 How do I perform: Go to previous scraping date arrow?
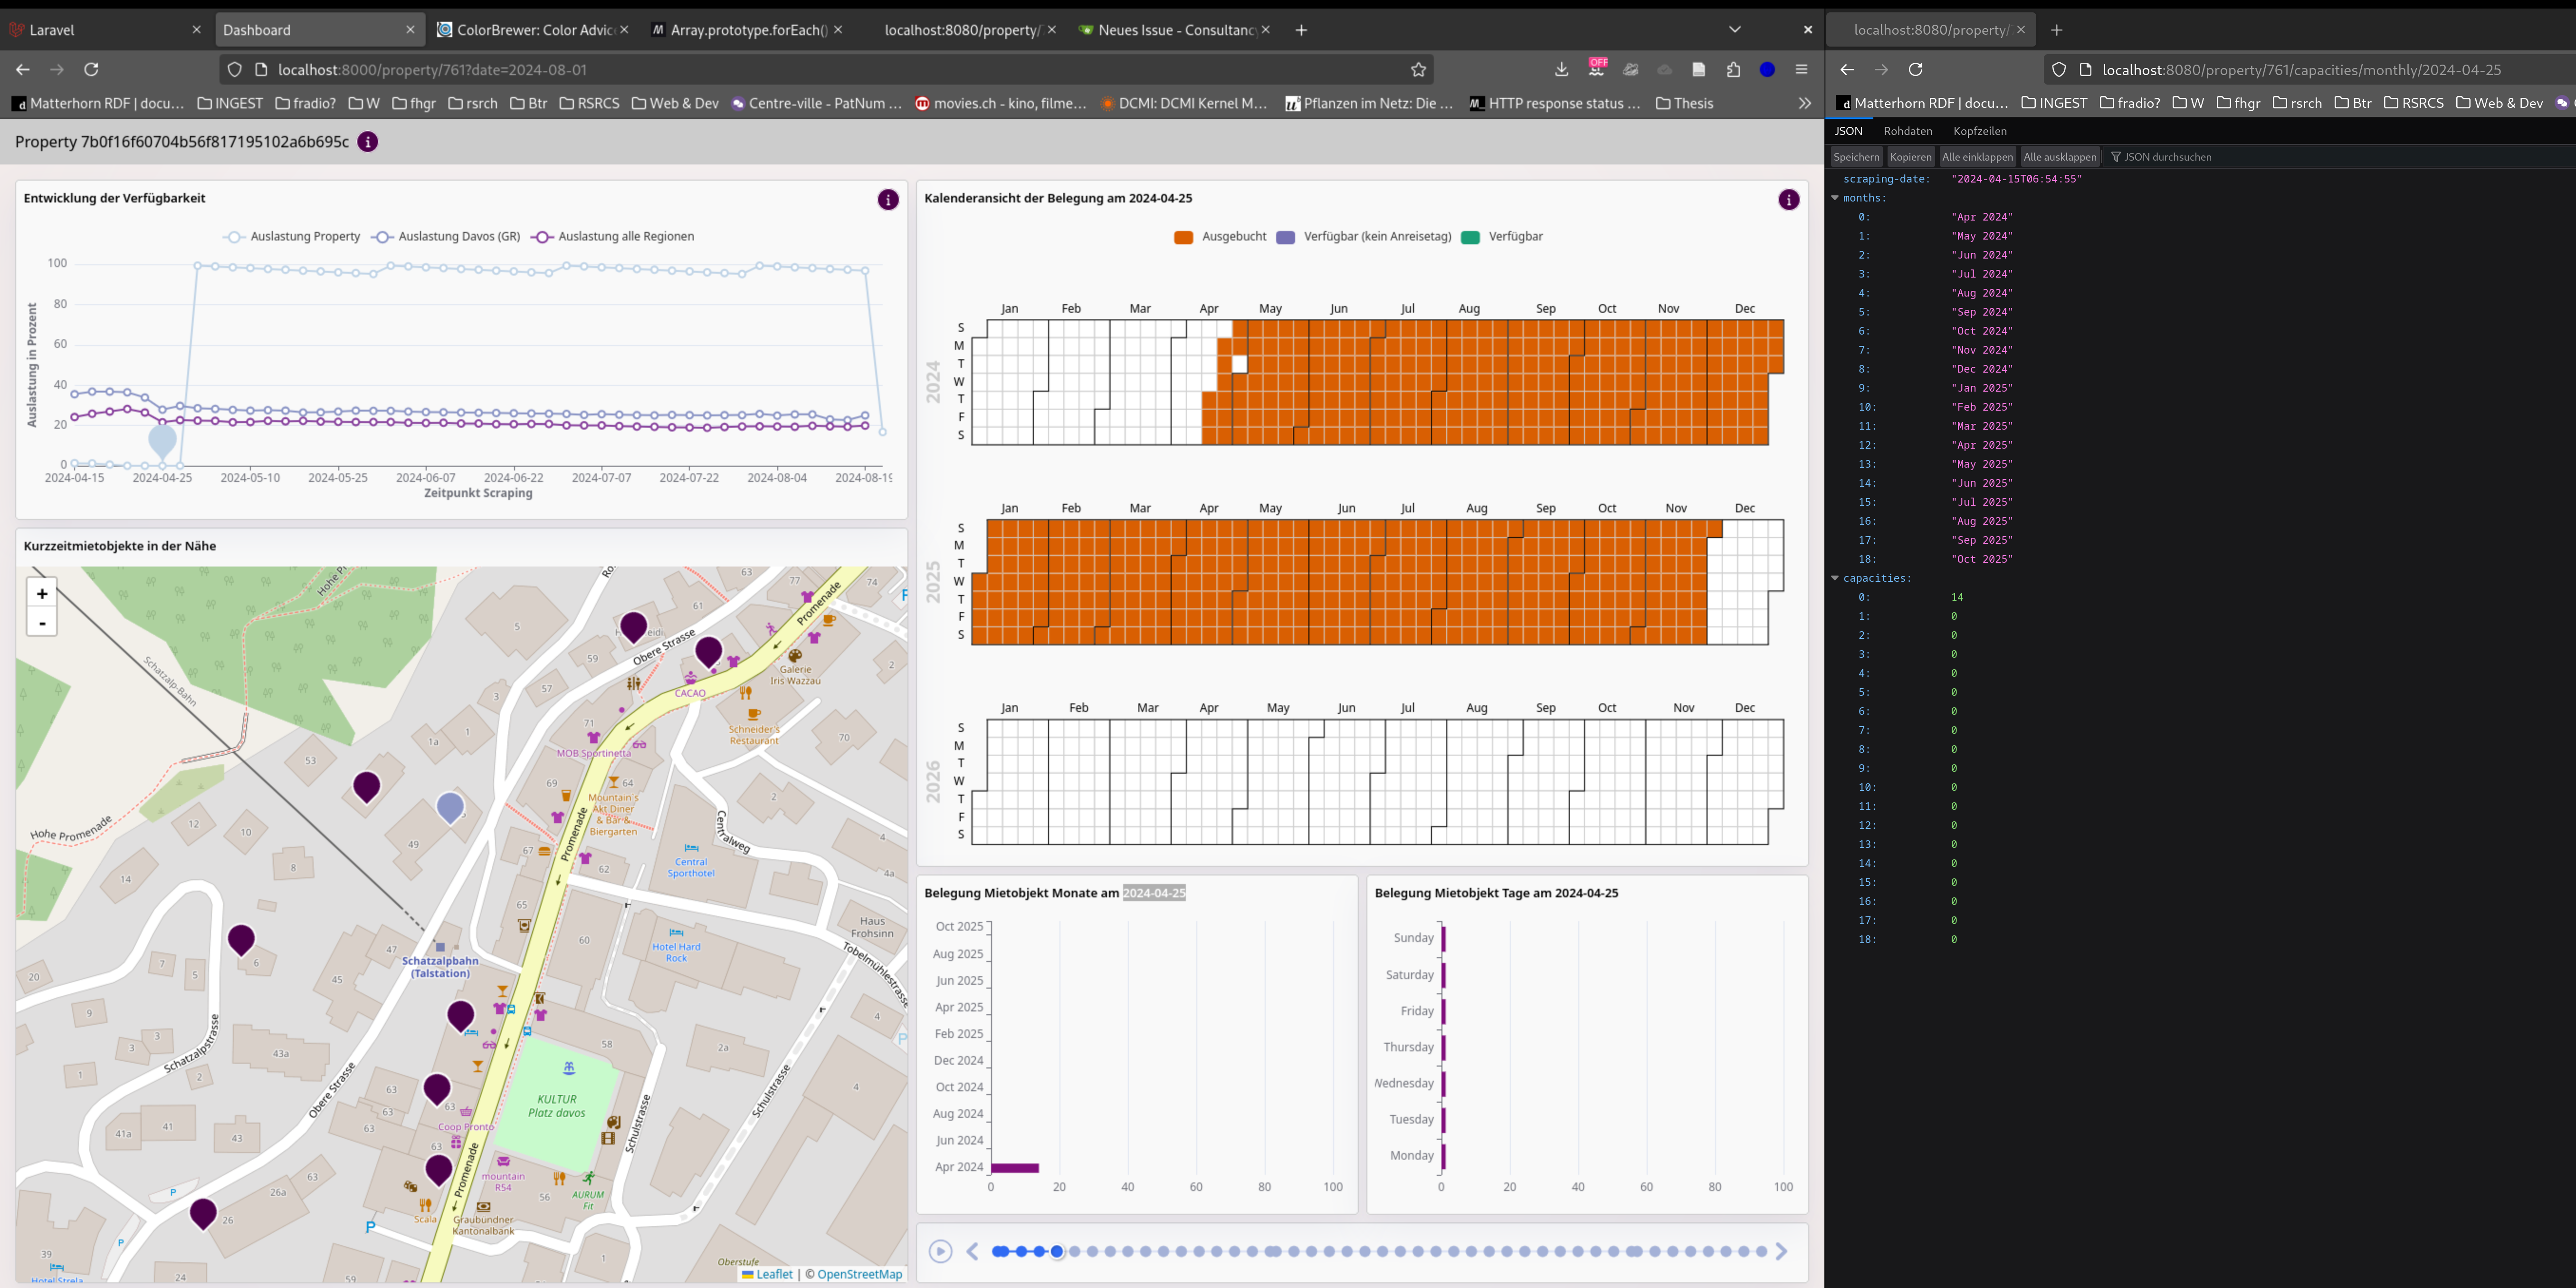tap(972, 1251)
